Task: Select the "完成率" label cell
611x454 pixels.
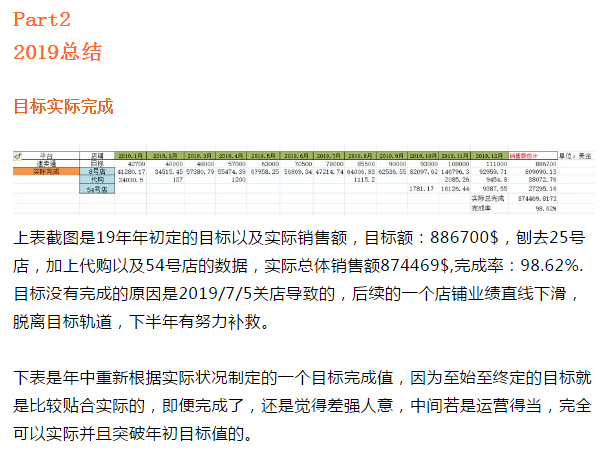Action: [x=485, y=208]
